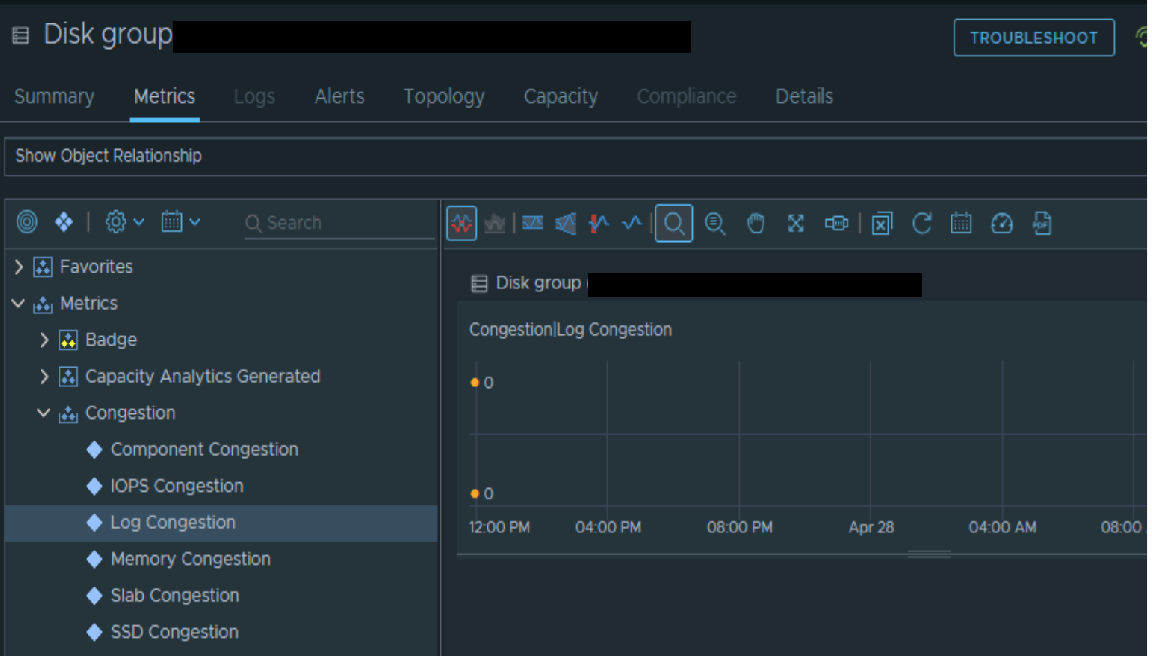Select the pan hand tool
Viewport: 1152px width, 656px height.
coord(756,224)
